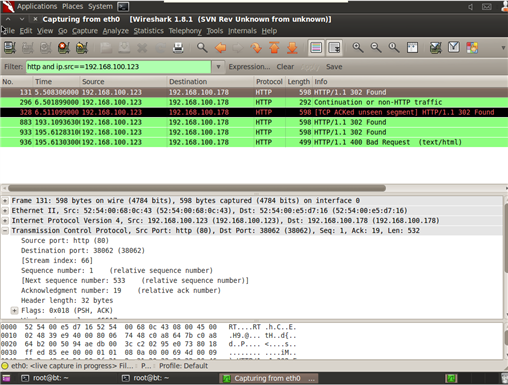508x385 pixels.
Task: Restart the running live capture
Action: (x=82, y=48)
